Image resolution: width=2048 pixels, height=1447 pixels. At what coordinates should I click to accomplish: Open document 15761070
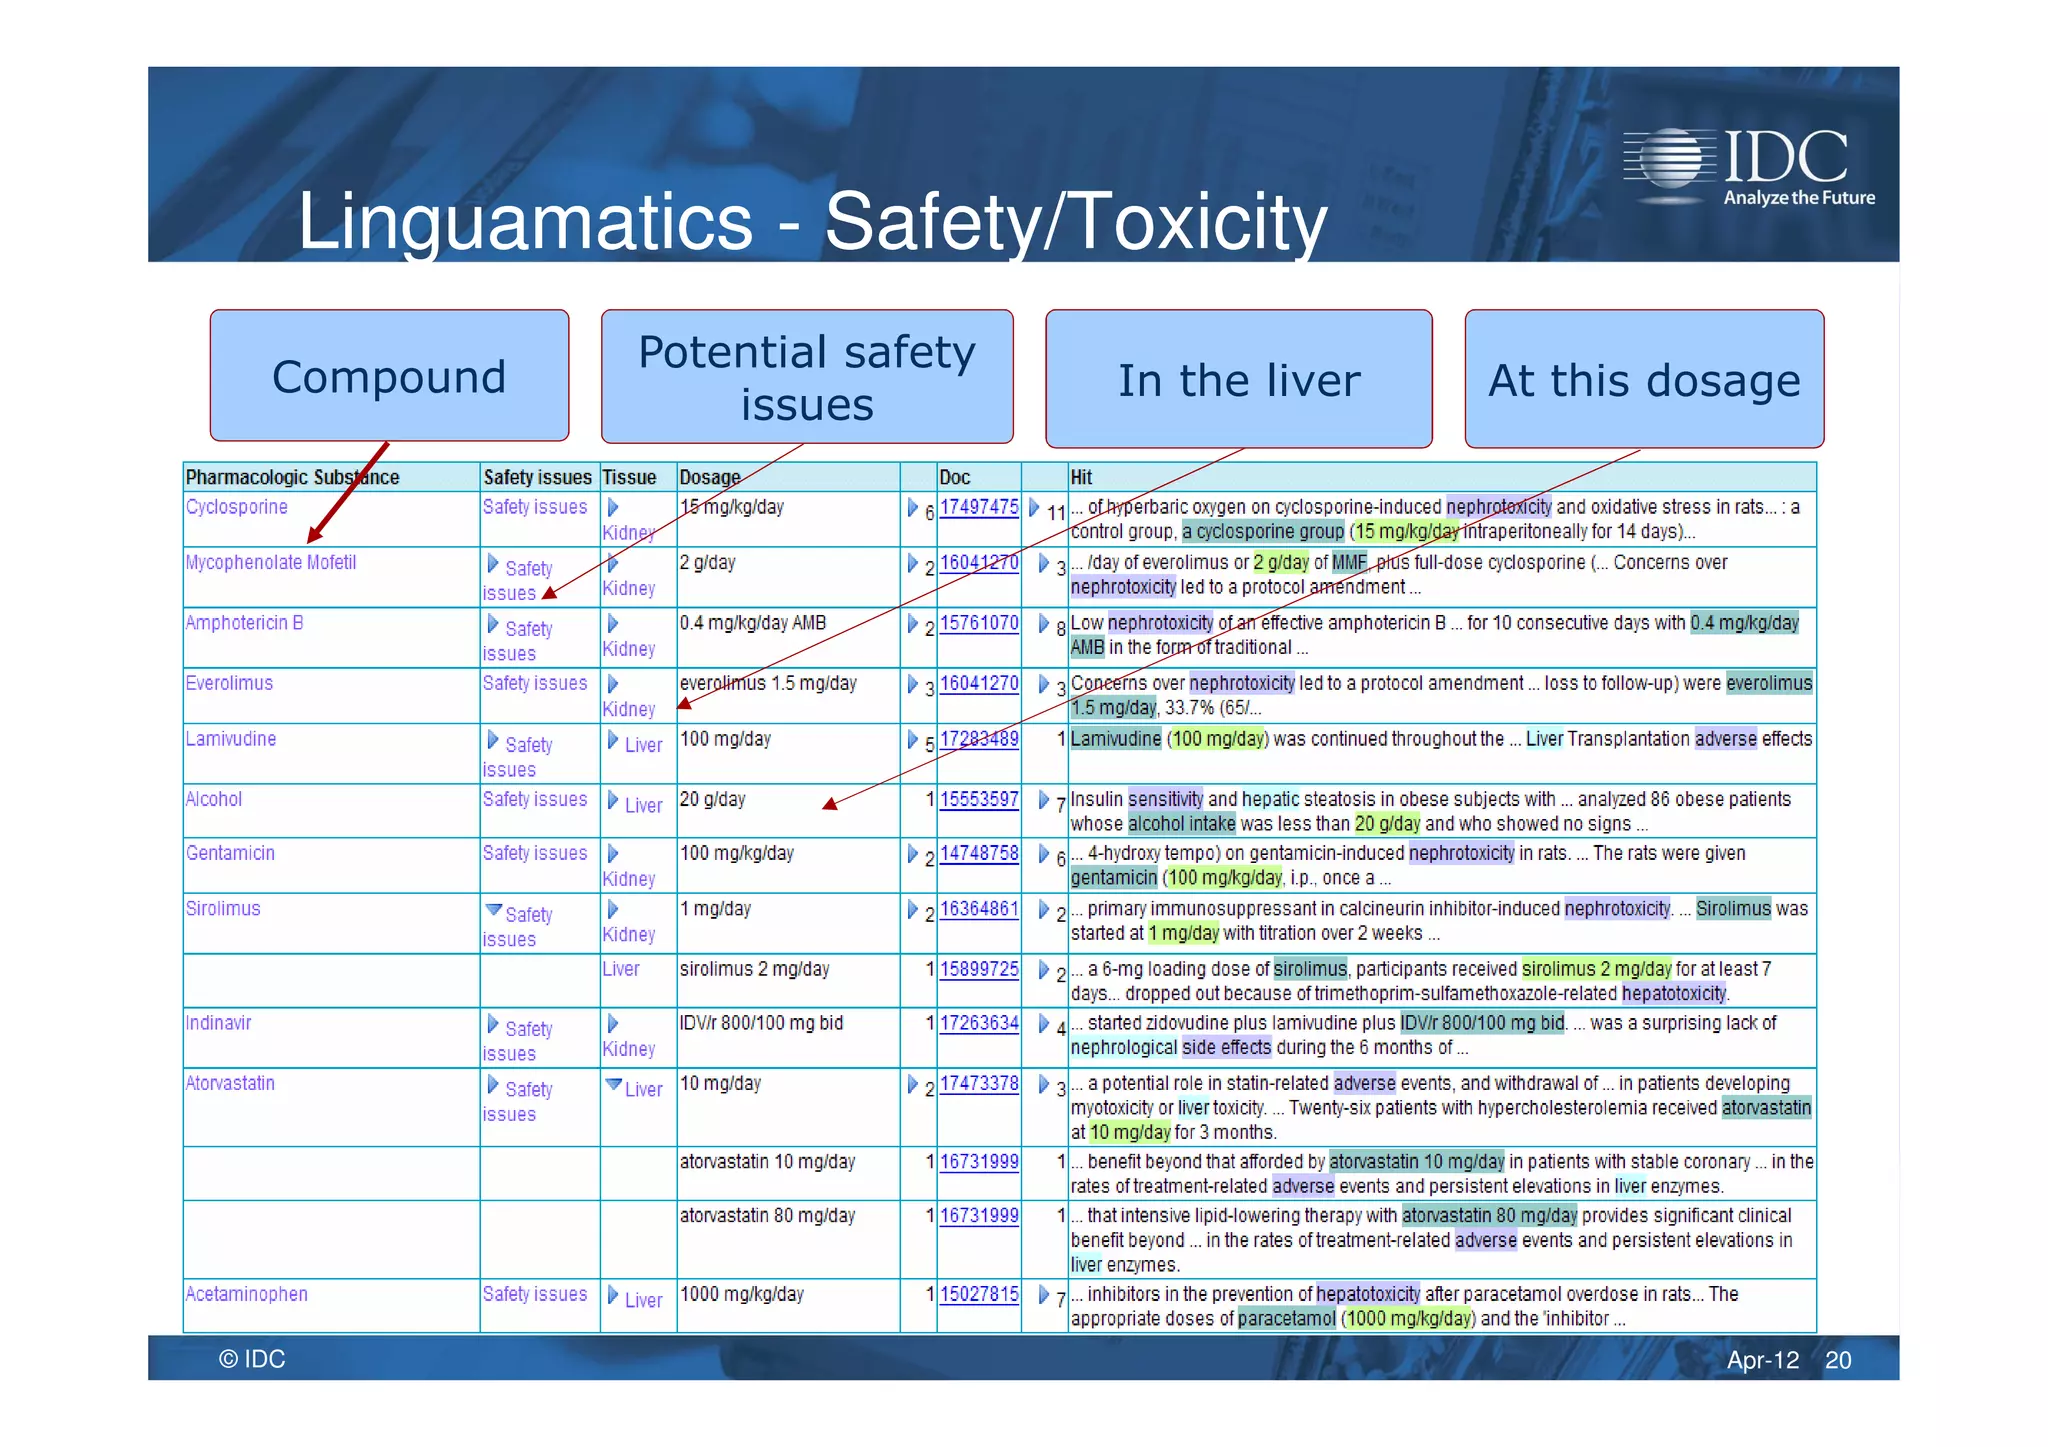coord(979,623)
